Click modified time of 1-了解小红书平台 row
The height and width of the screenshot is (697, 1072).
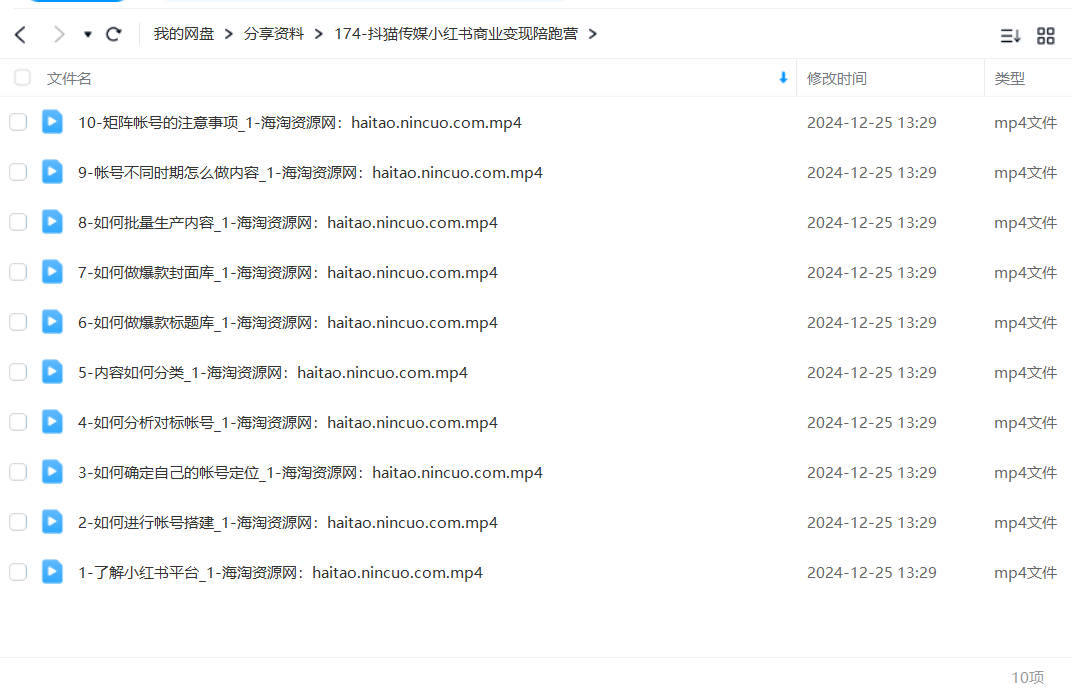tap(872, 573)
